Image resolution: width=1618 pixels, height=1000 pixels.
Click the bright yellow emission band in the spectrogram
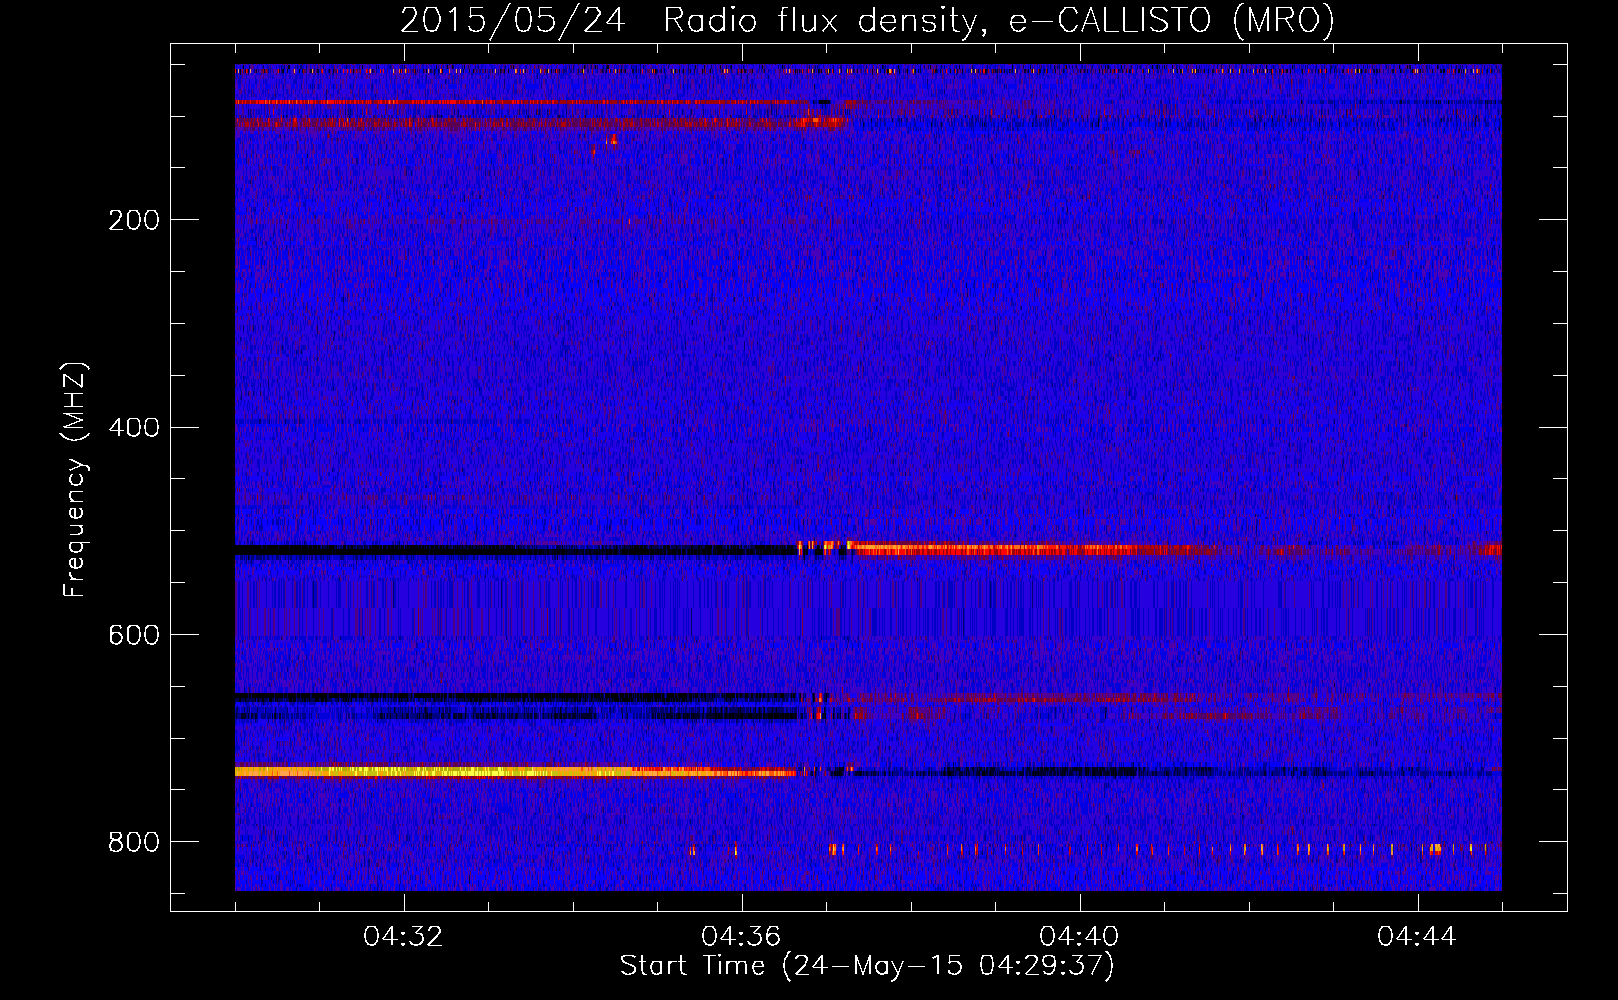(515, 772)
